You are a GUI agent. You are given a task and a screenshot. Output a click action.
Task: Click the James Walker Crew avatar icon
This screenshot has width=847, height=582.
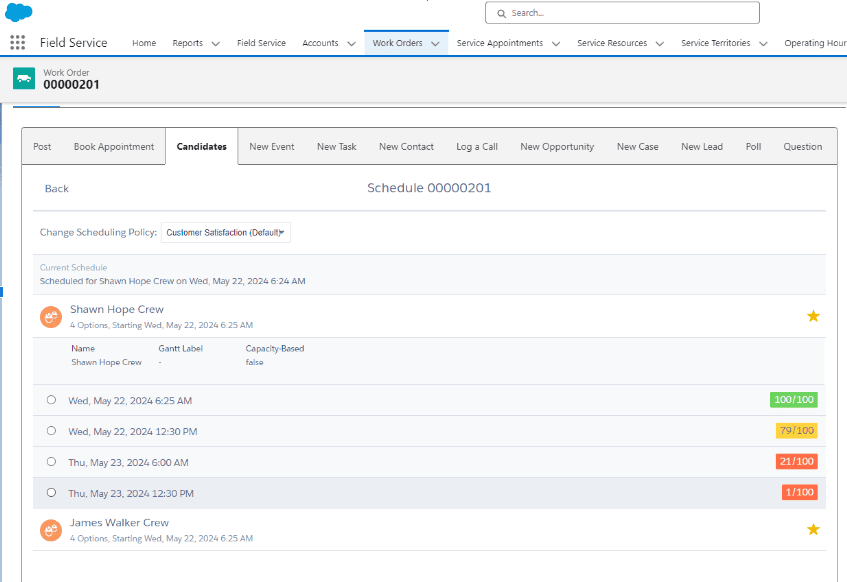(x=51, y=530)
